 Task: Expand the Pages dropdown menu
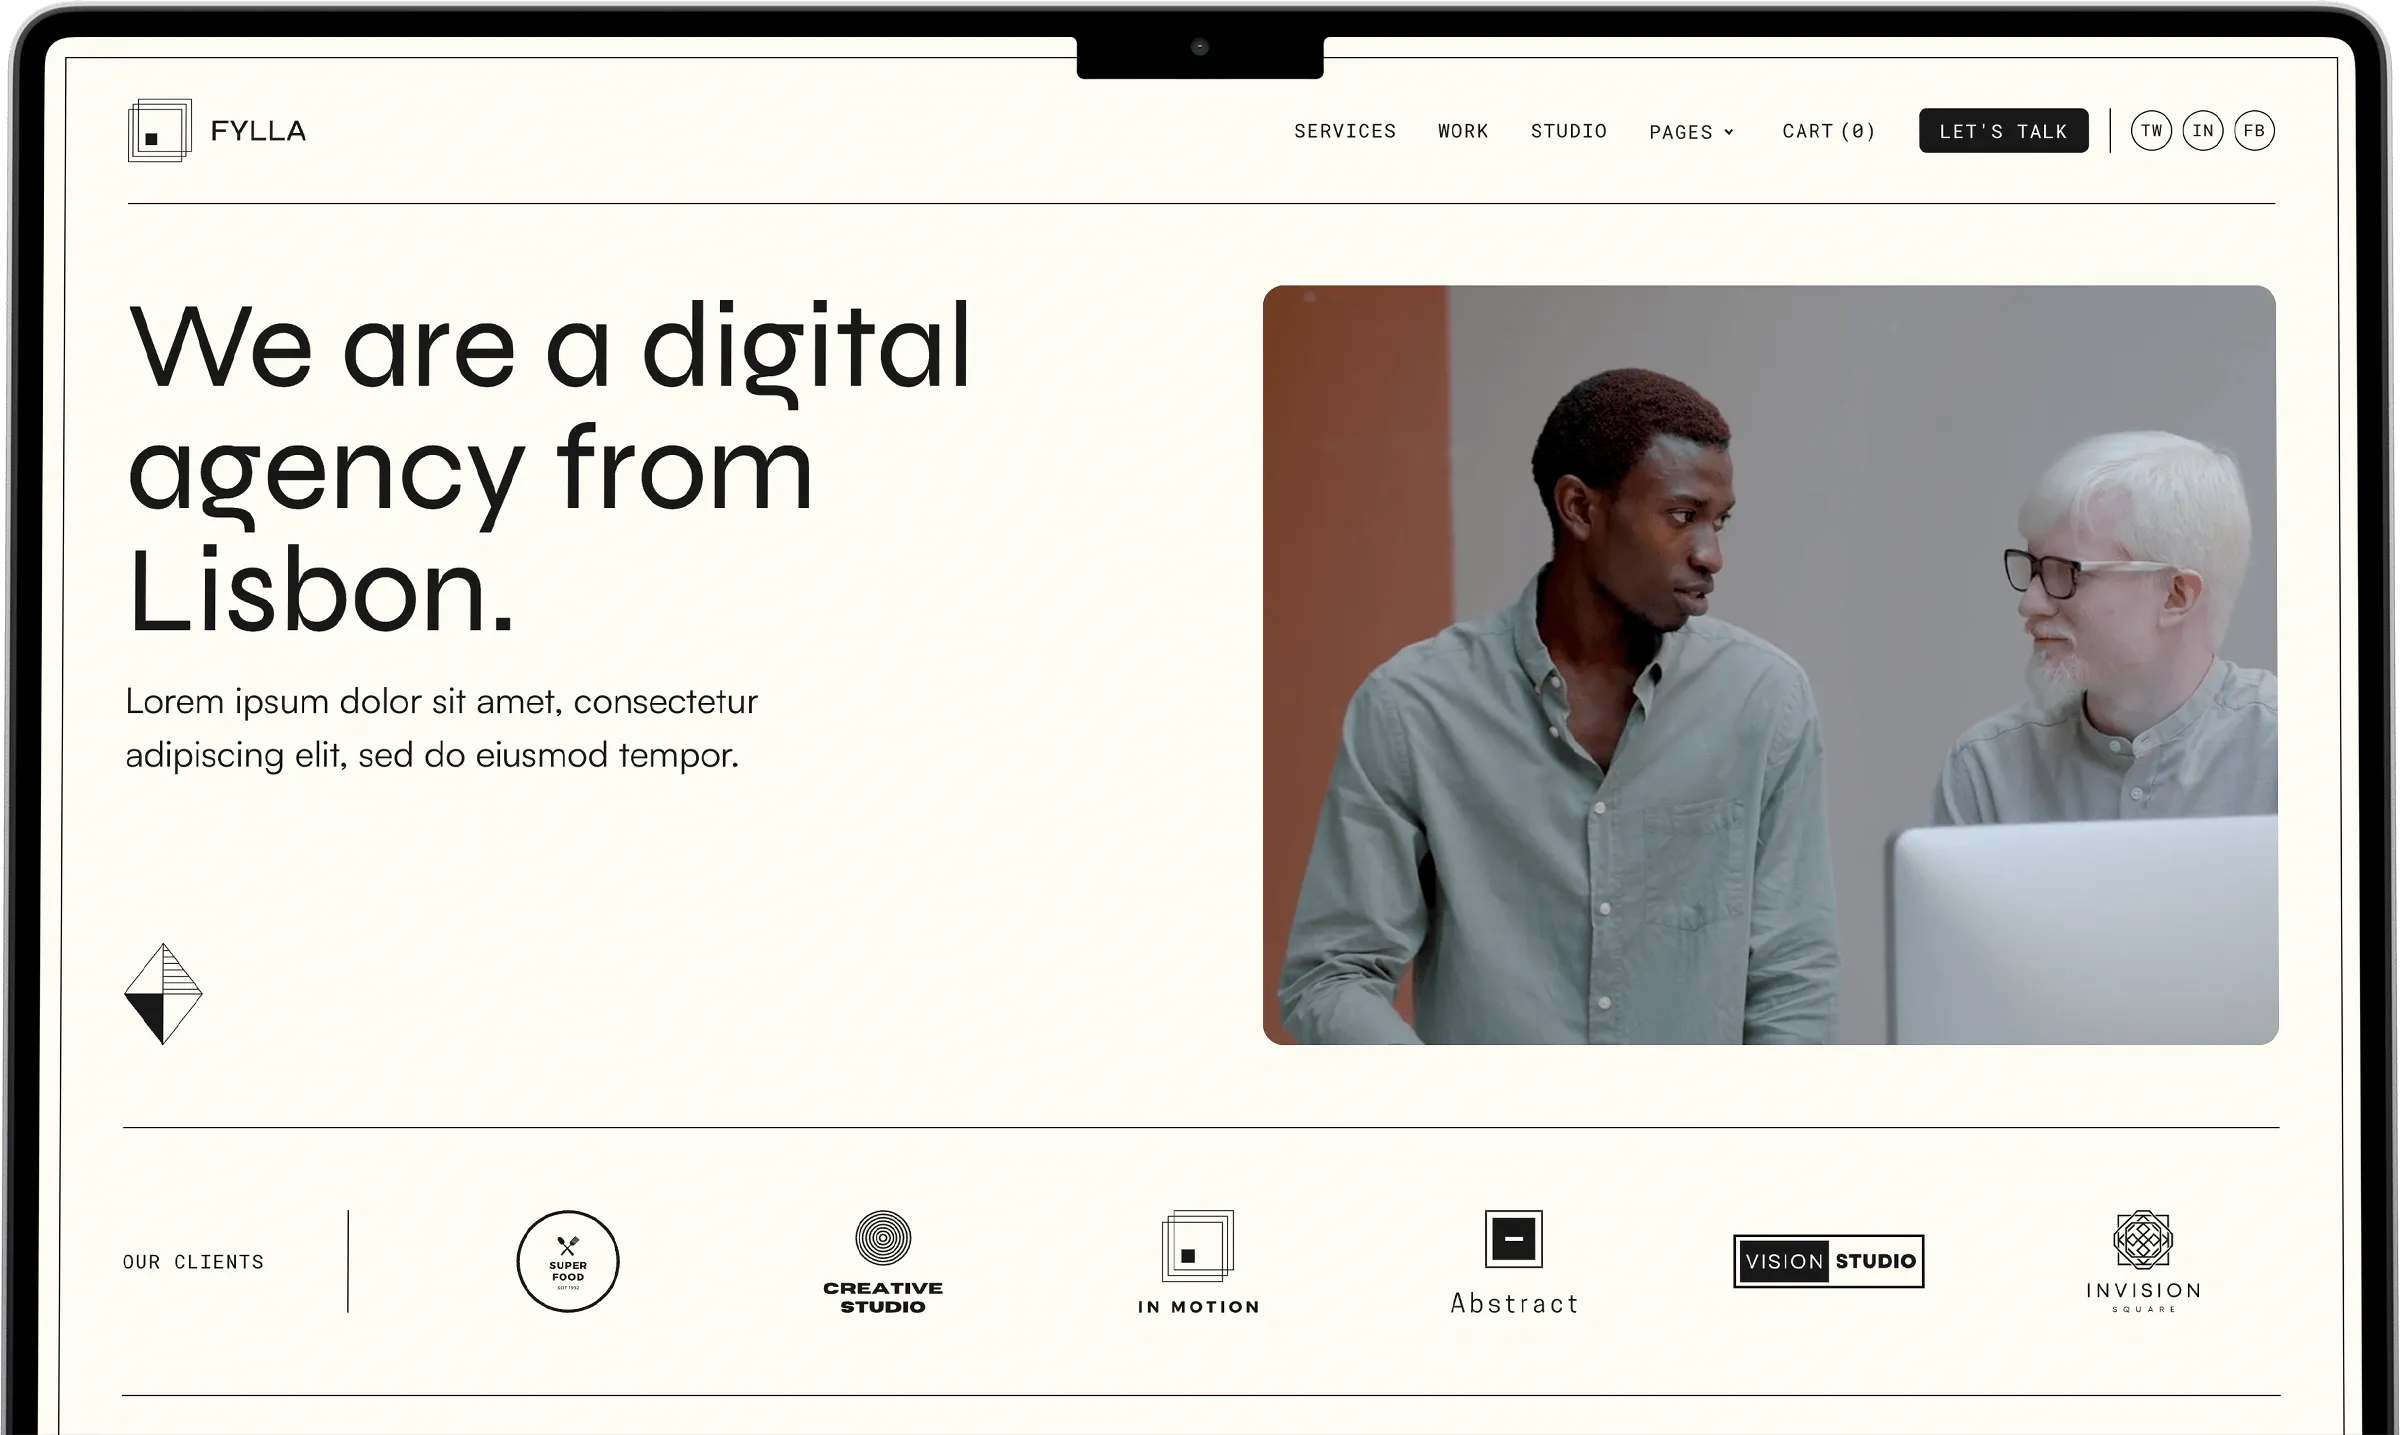coord(1681,132)
